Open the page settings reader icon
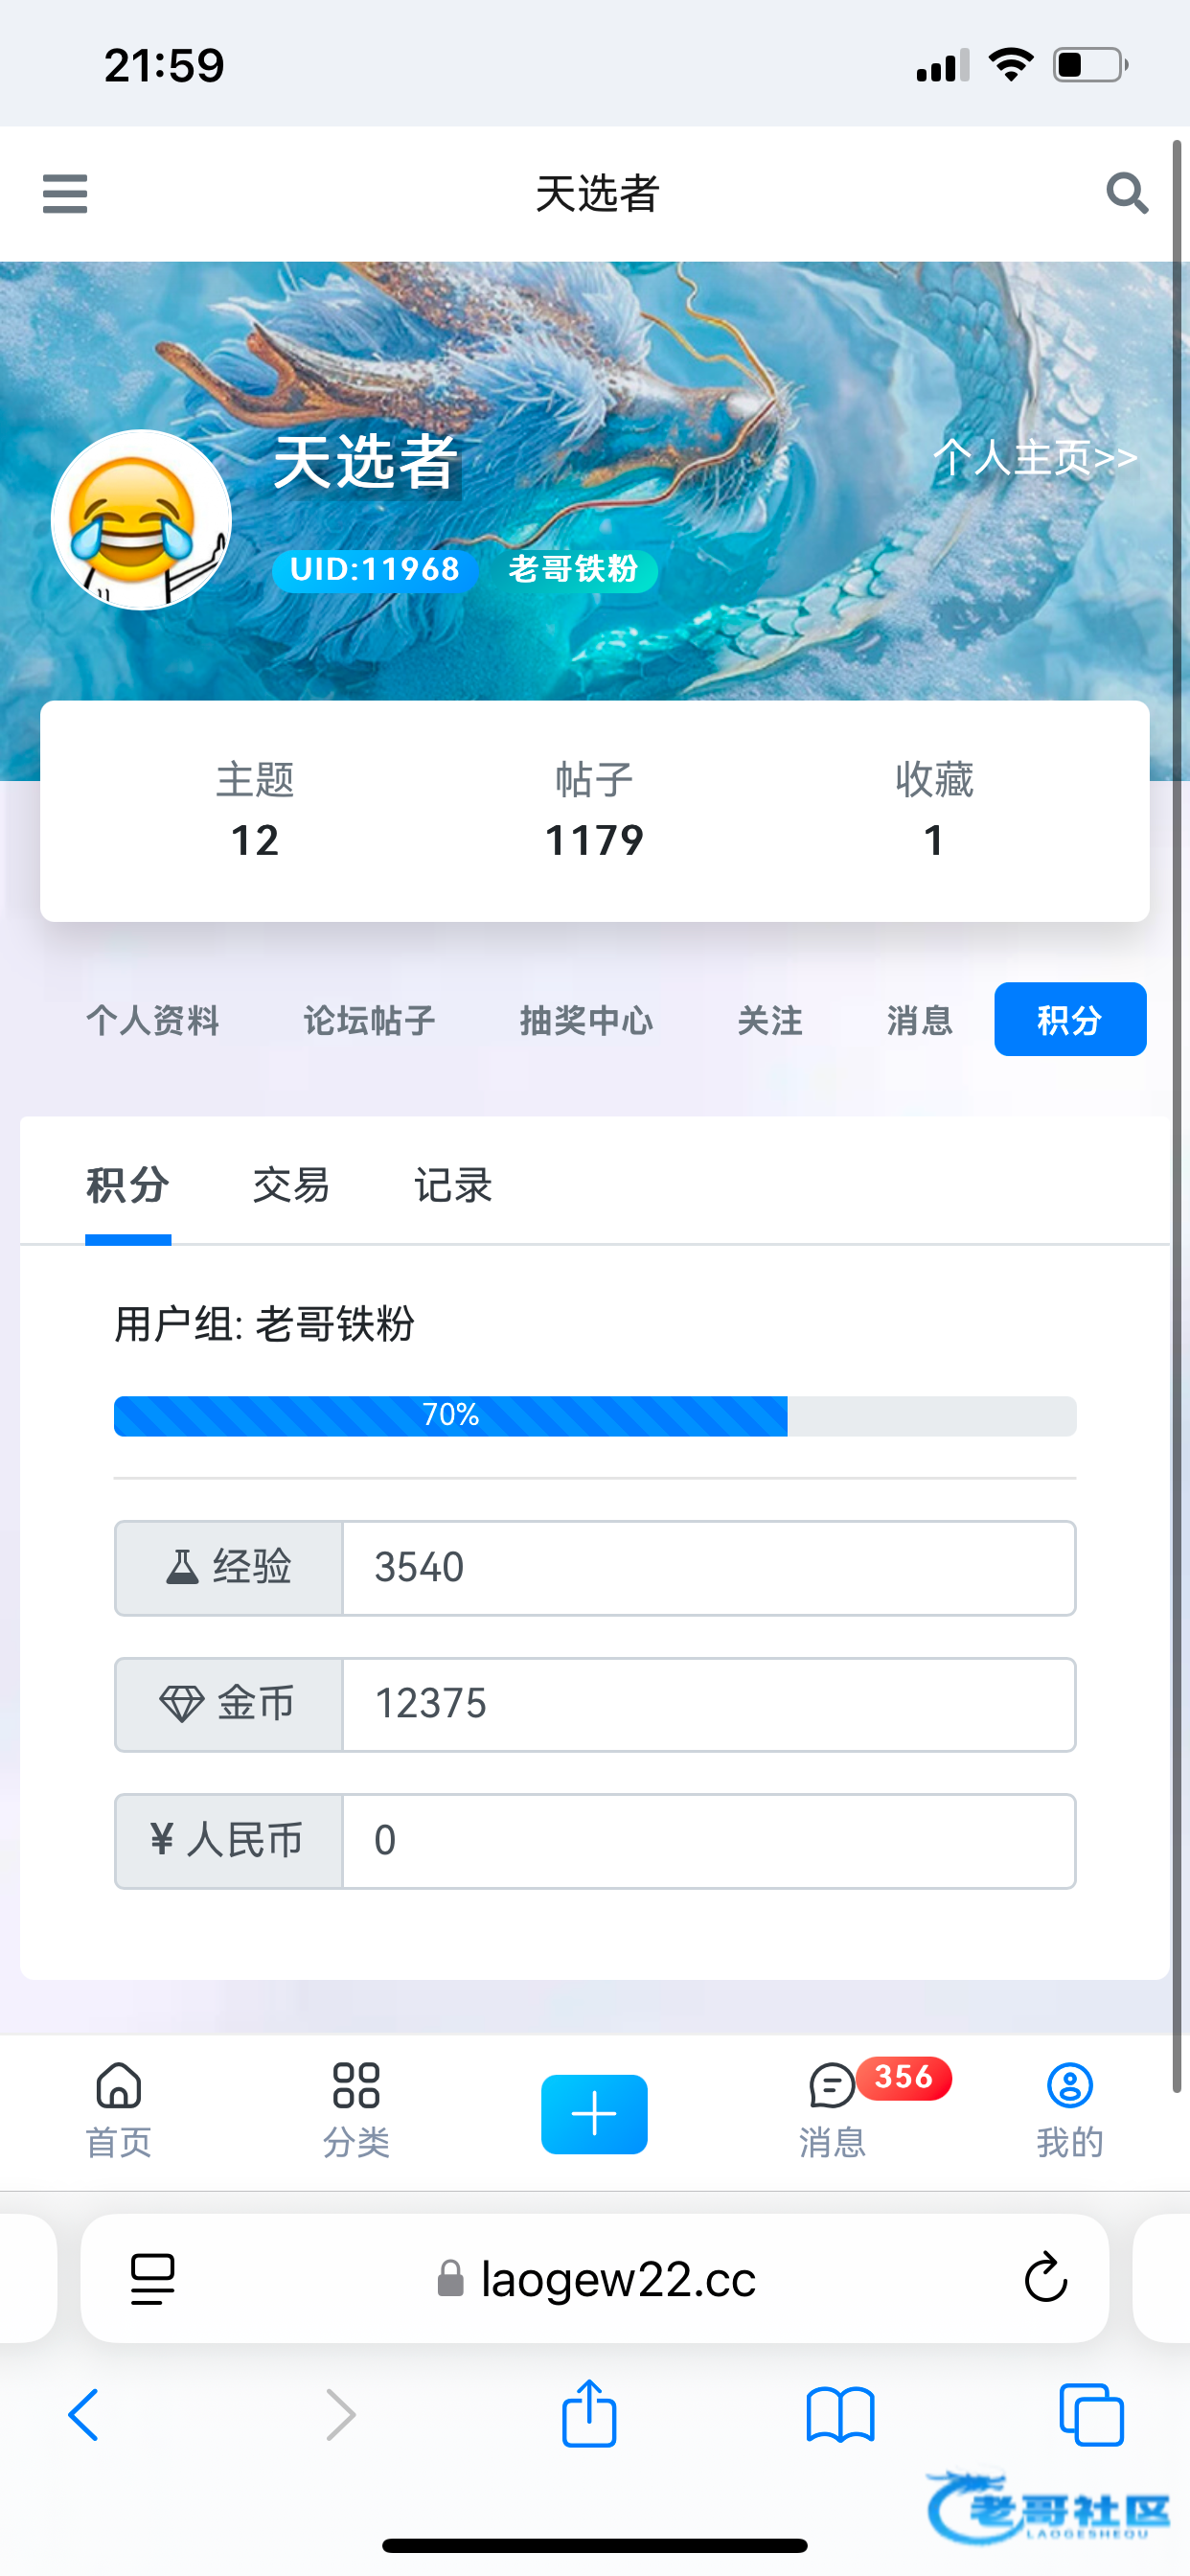This screenshot has height=2576, width=1190. pos(153,2278)
